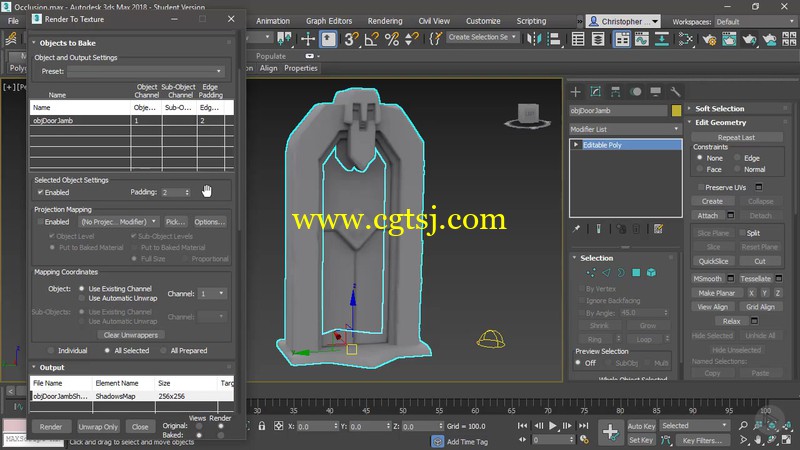Image resolution: width=800 pixels, height=450 pixels.
Task: Open Render Setup teapot icon
Action: [709, 39]
